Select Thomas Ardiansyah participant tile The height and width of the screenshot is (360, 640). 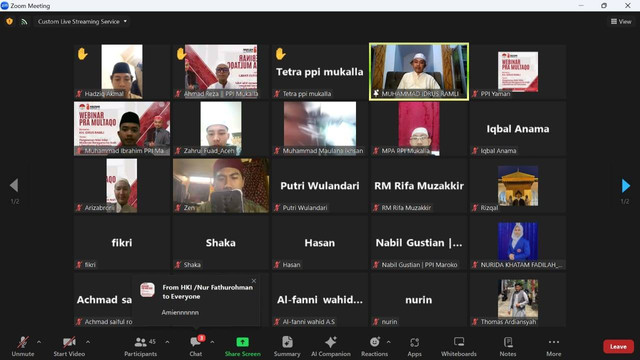pyautogui.click(x=518, y=300)
